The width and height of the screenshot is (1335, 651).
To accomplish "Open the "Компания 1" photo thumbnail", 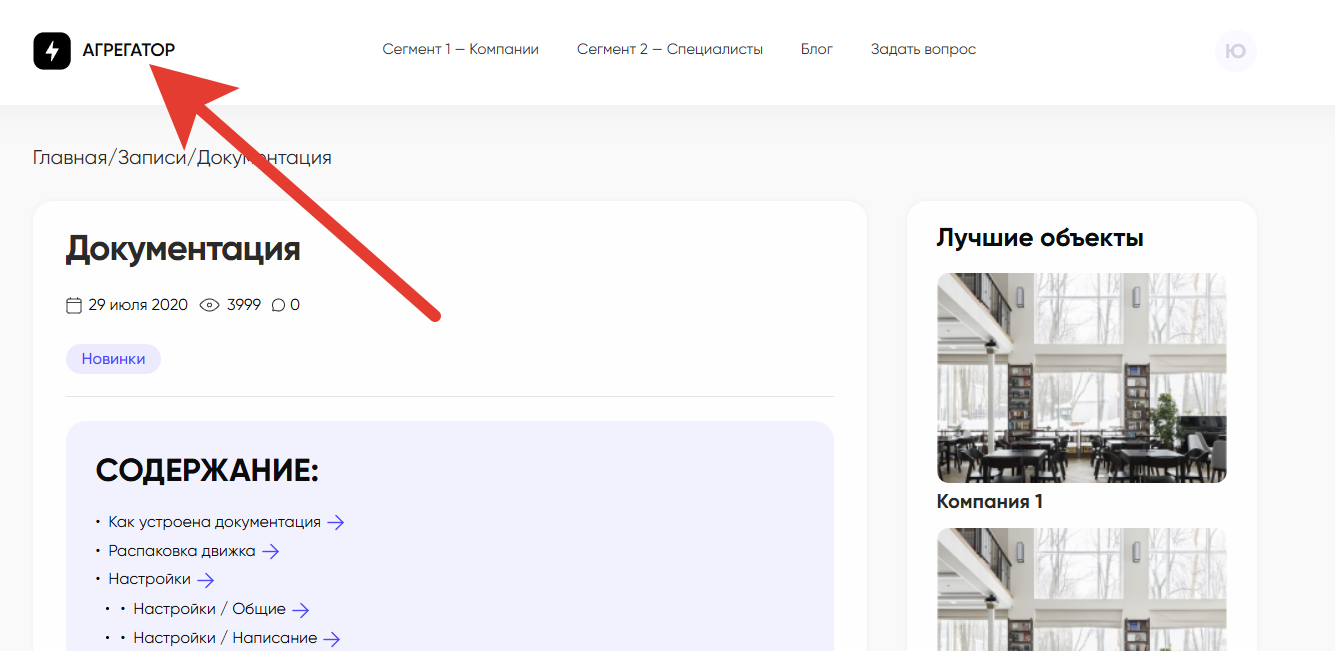I will click(x=1081, y=378).
